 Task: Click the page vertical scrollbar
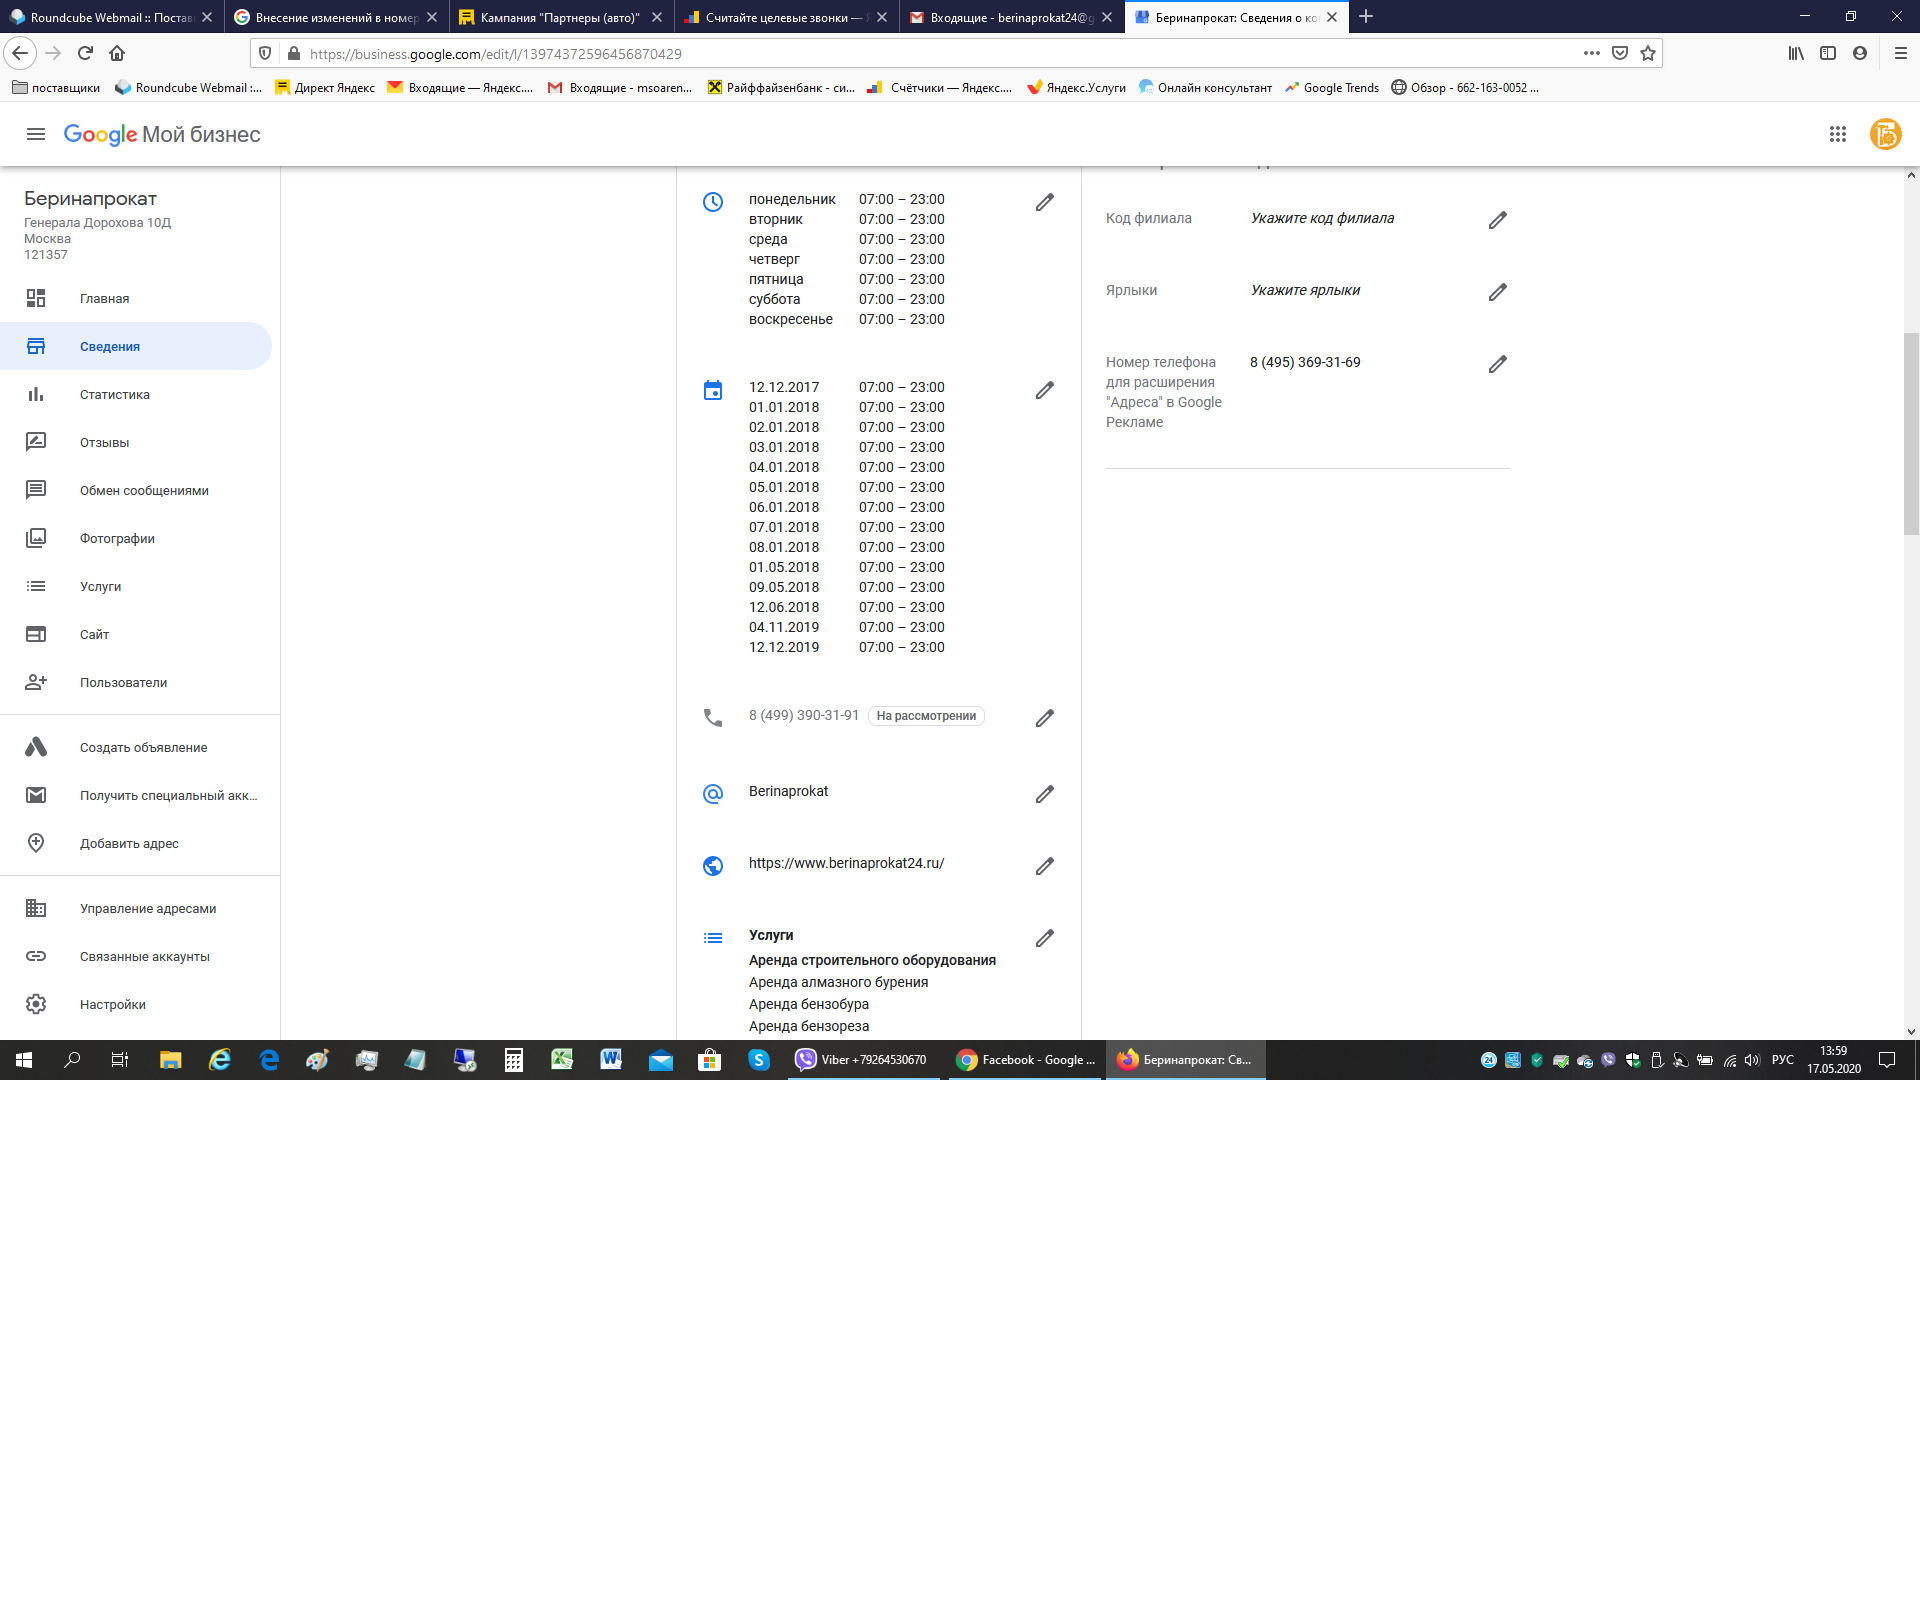click(x=1911, y=435)
